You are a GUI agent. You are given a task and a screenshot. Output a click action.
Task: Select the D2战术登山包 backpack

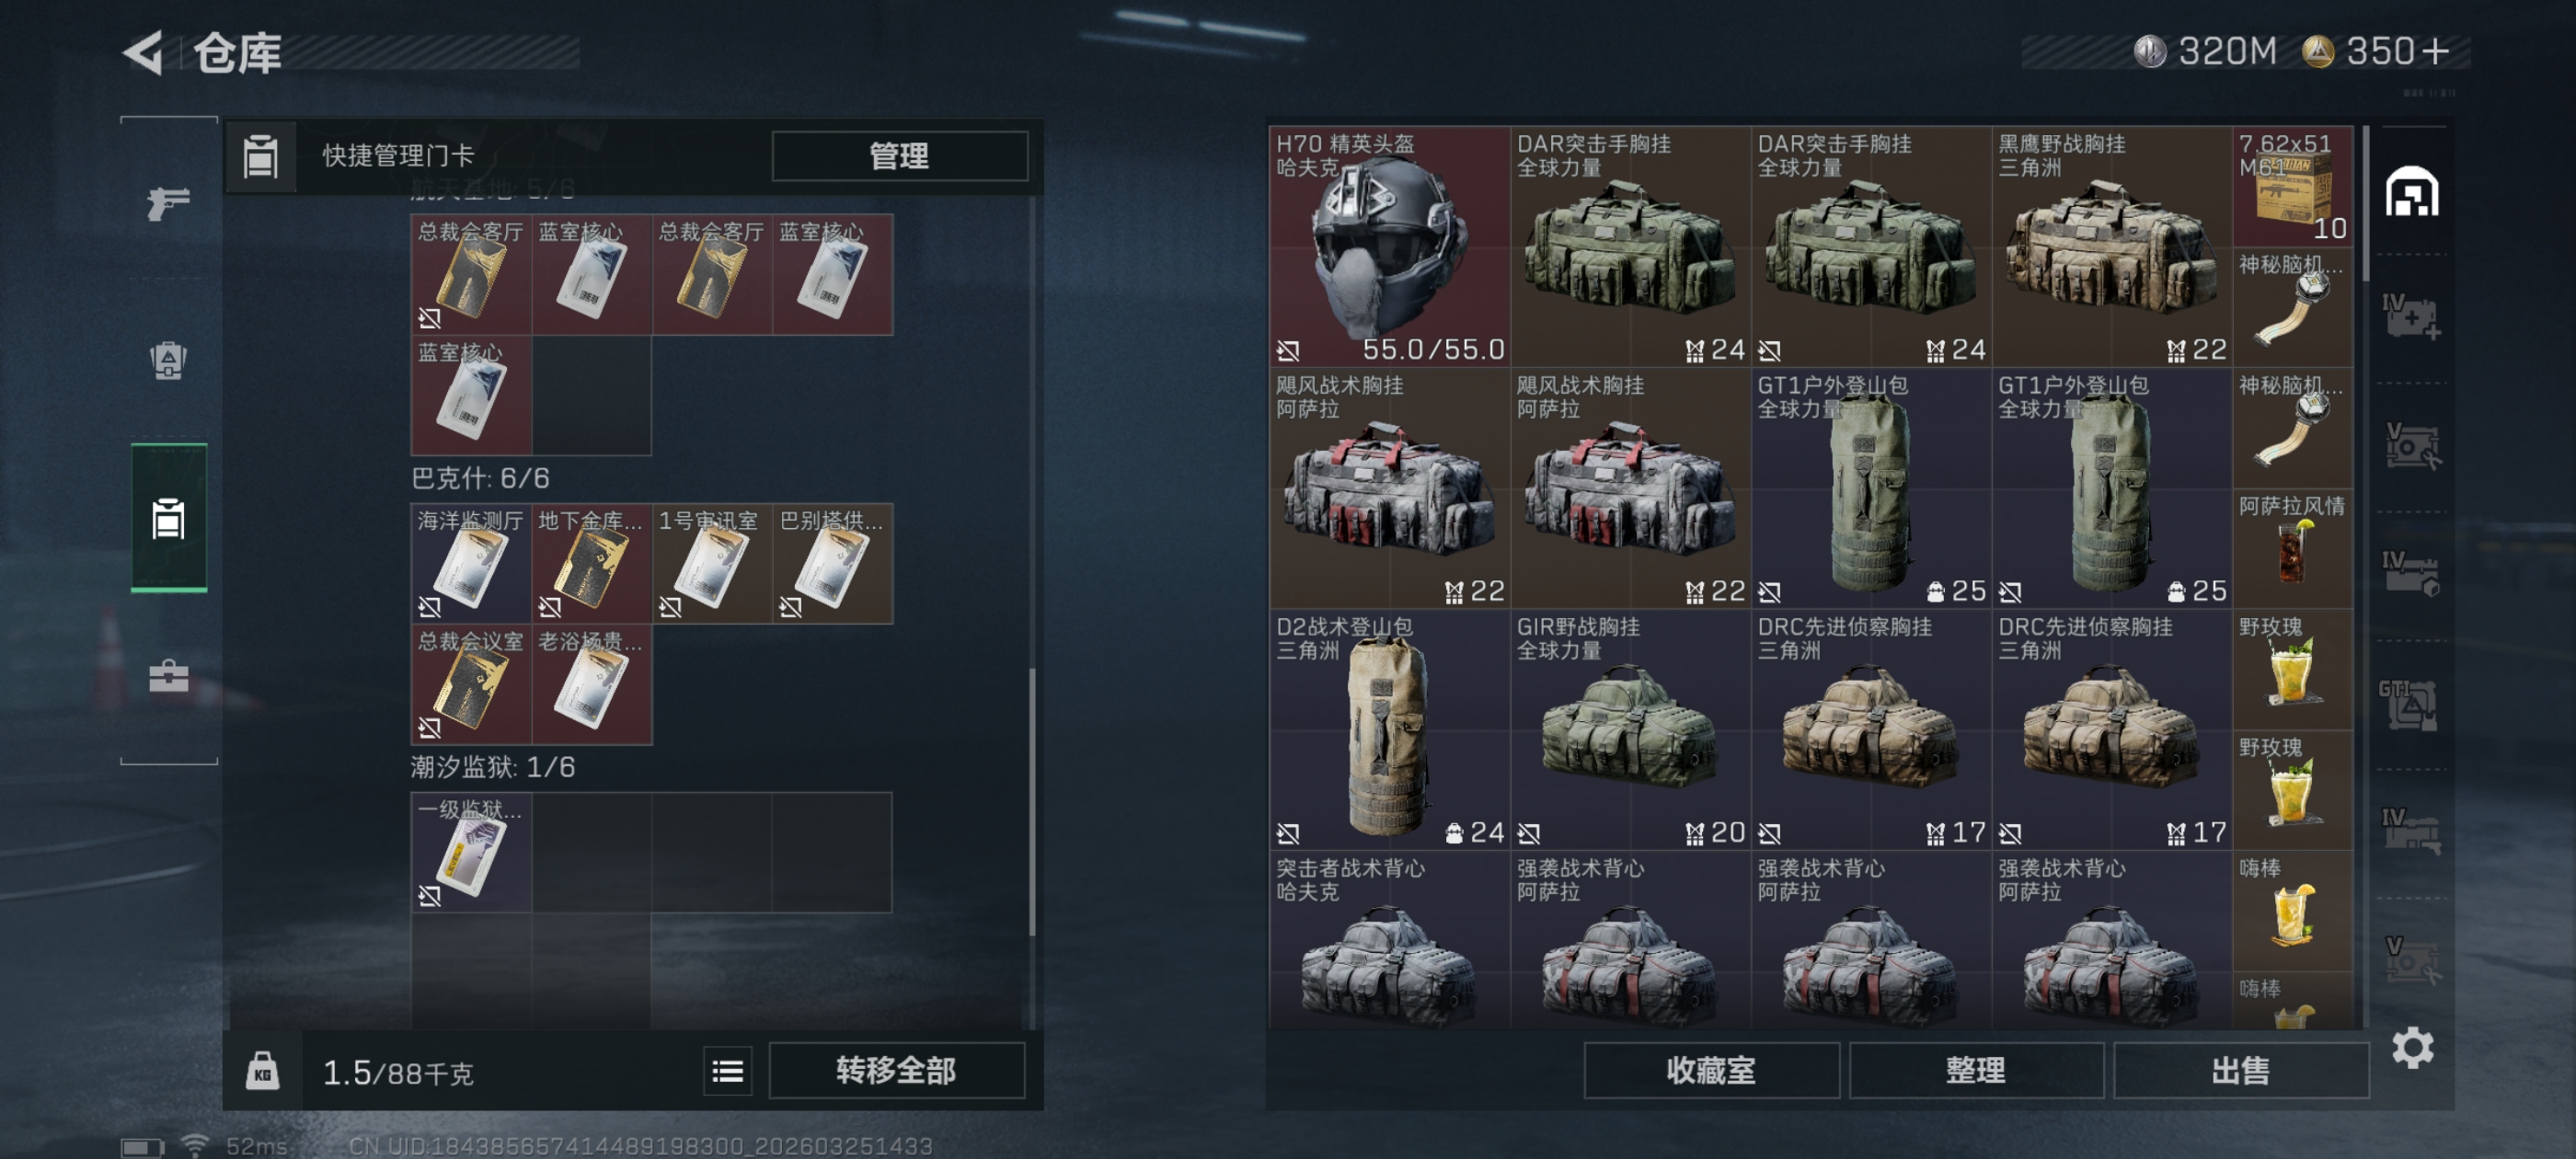[1389, 729]
